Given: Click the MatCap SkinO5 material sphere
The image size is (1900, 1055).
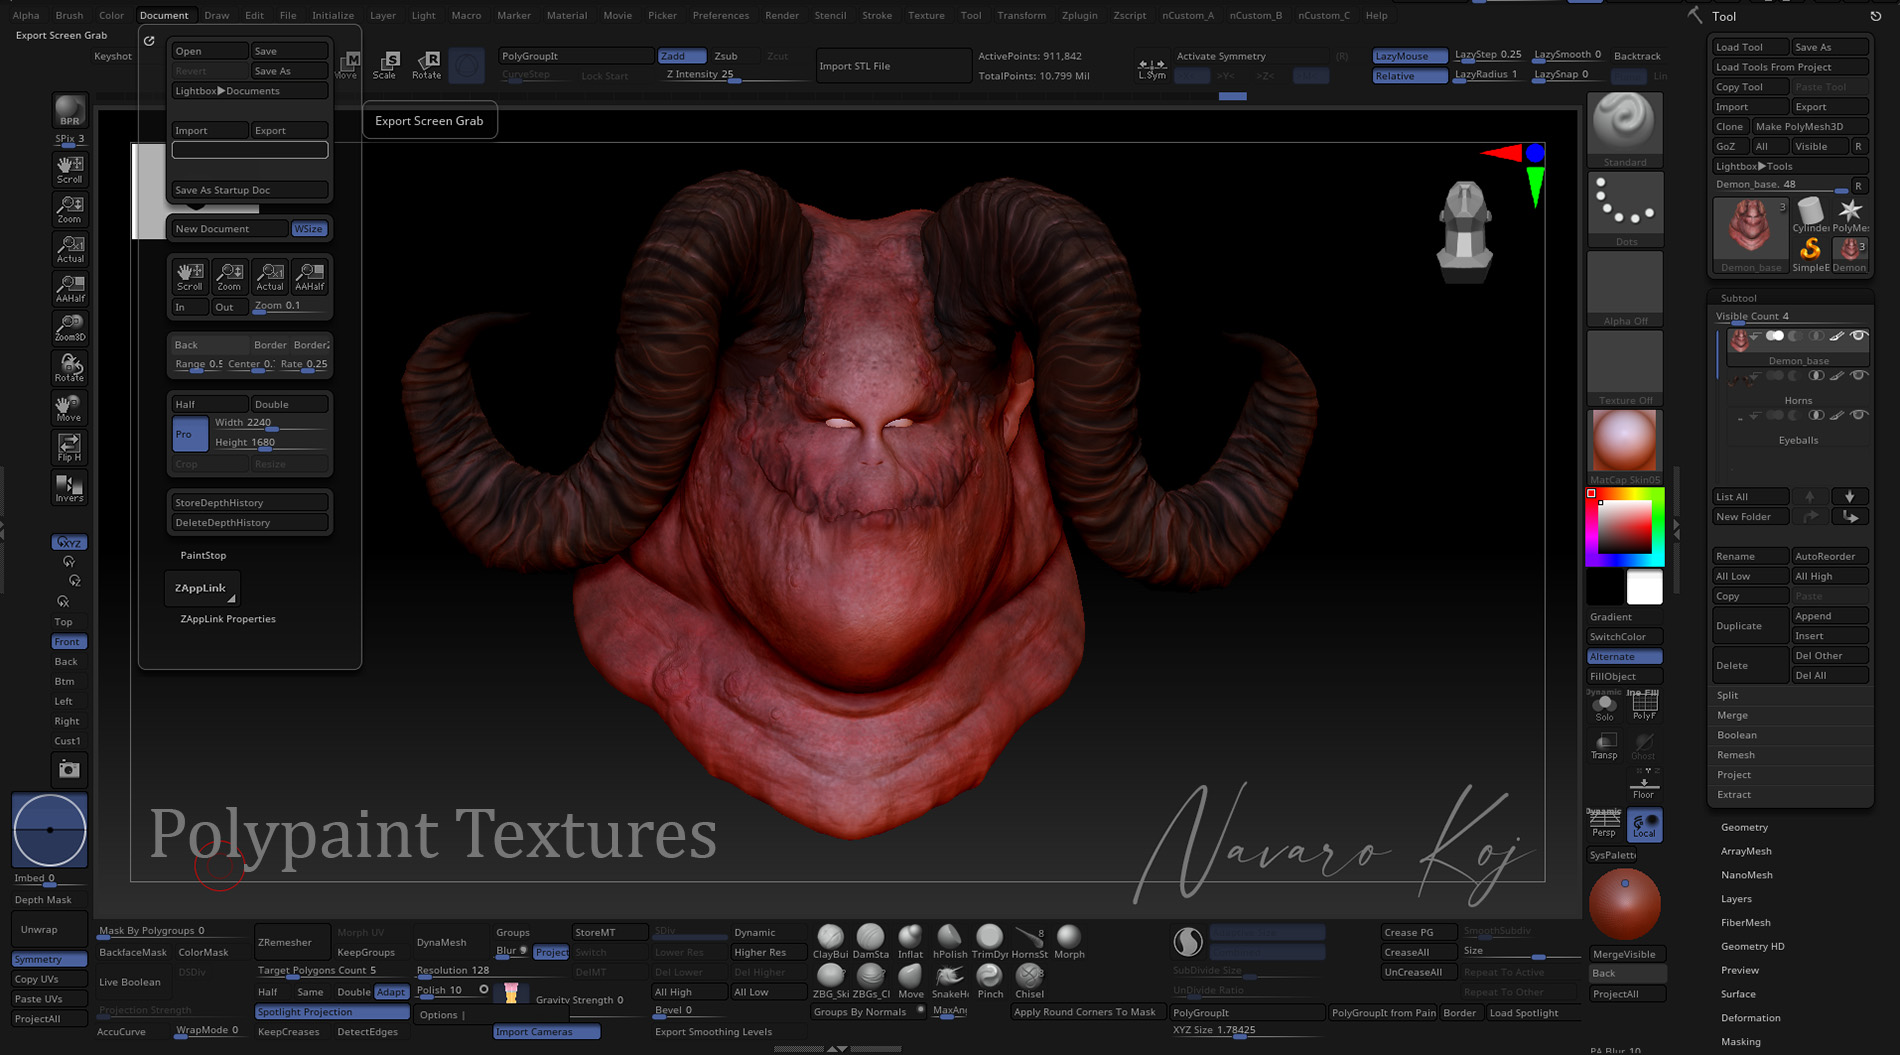Looking at the screenshot, I should click(1625, 447).
